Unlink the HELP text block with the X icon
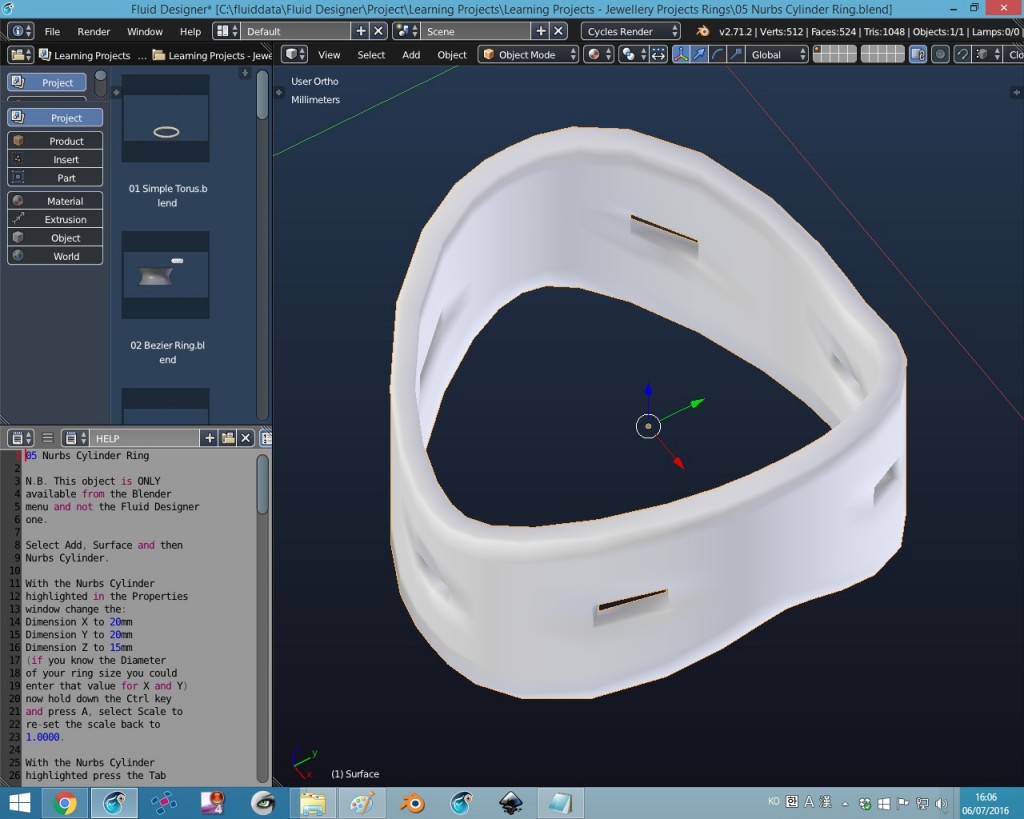This screenshot has height=819, width=1024. point(245,437)
